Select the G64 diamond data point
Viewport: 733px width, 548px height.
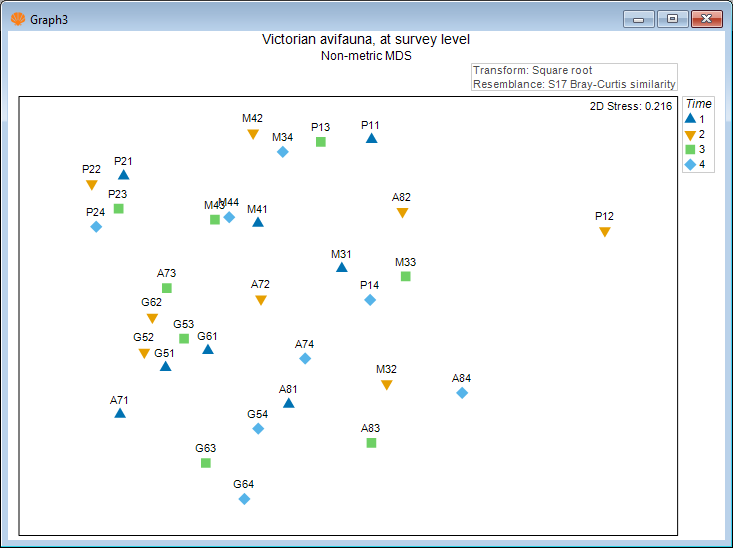pos(244,499)
